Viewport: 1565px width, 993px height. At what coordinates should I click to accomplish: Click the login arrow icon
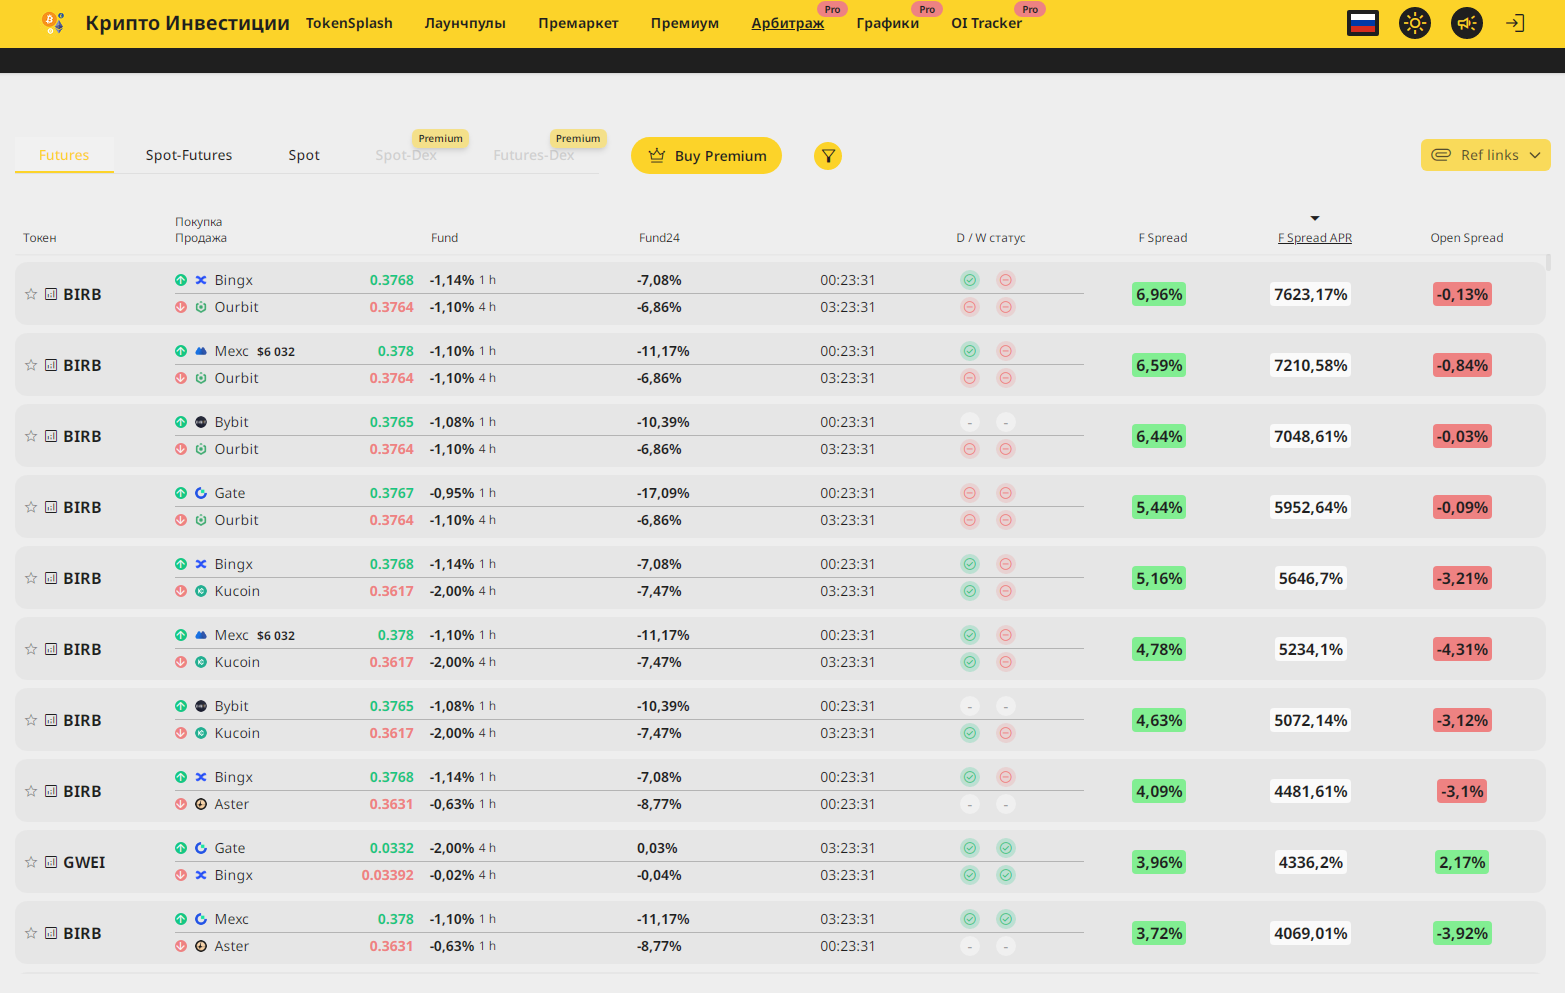coord(1515,23)
